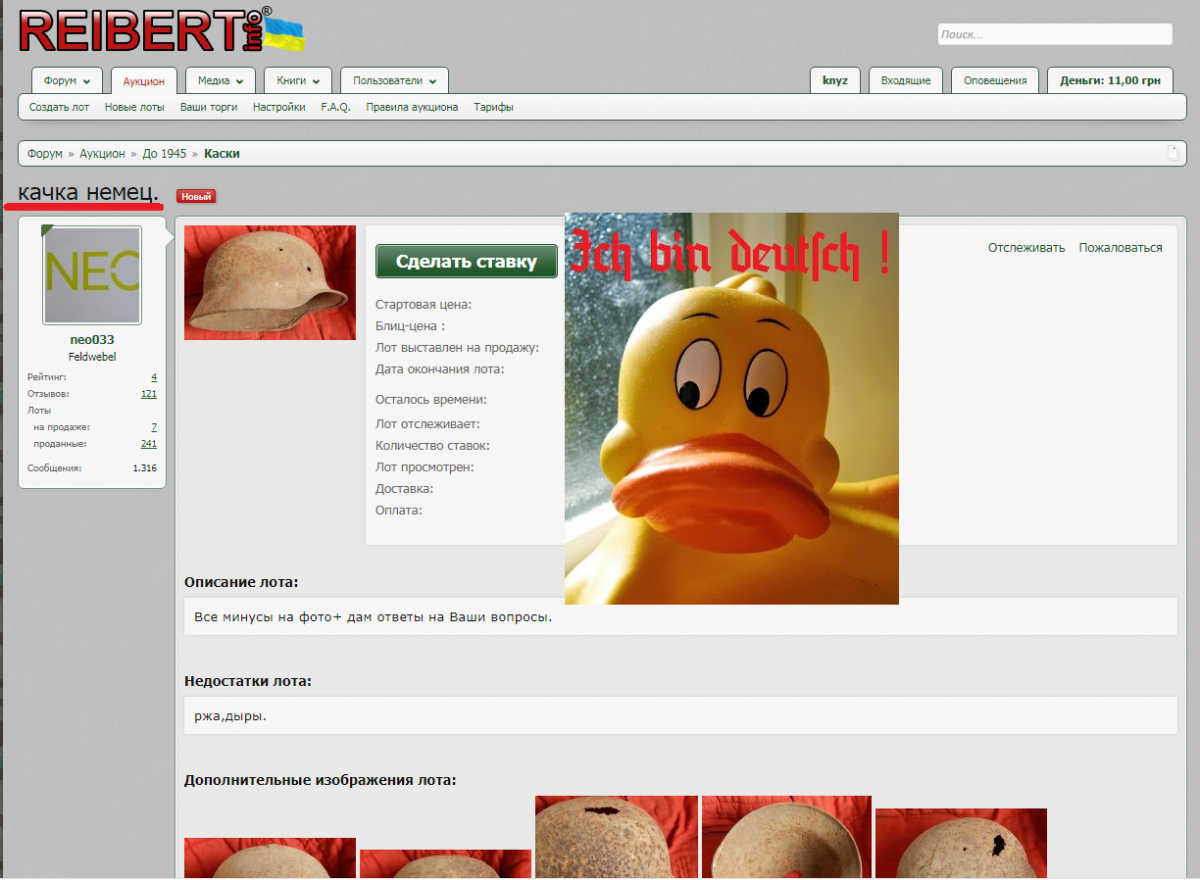Select Новые лоты in the auction submenu
The width and height of the screenshot is (1200, 880).
[x=135, y=107]
